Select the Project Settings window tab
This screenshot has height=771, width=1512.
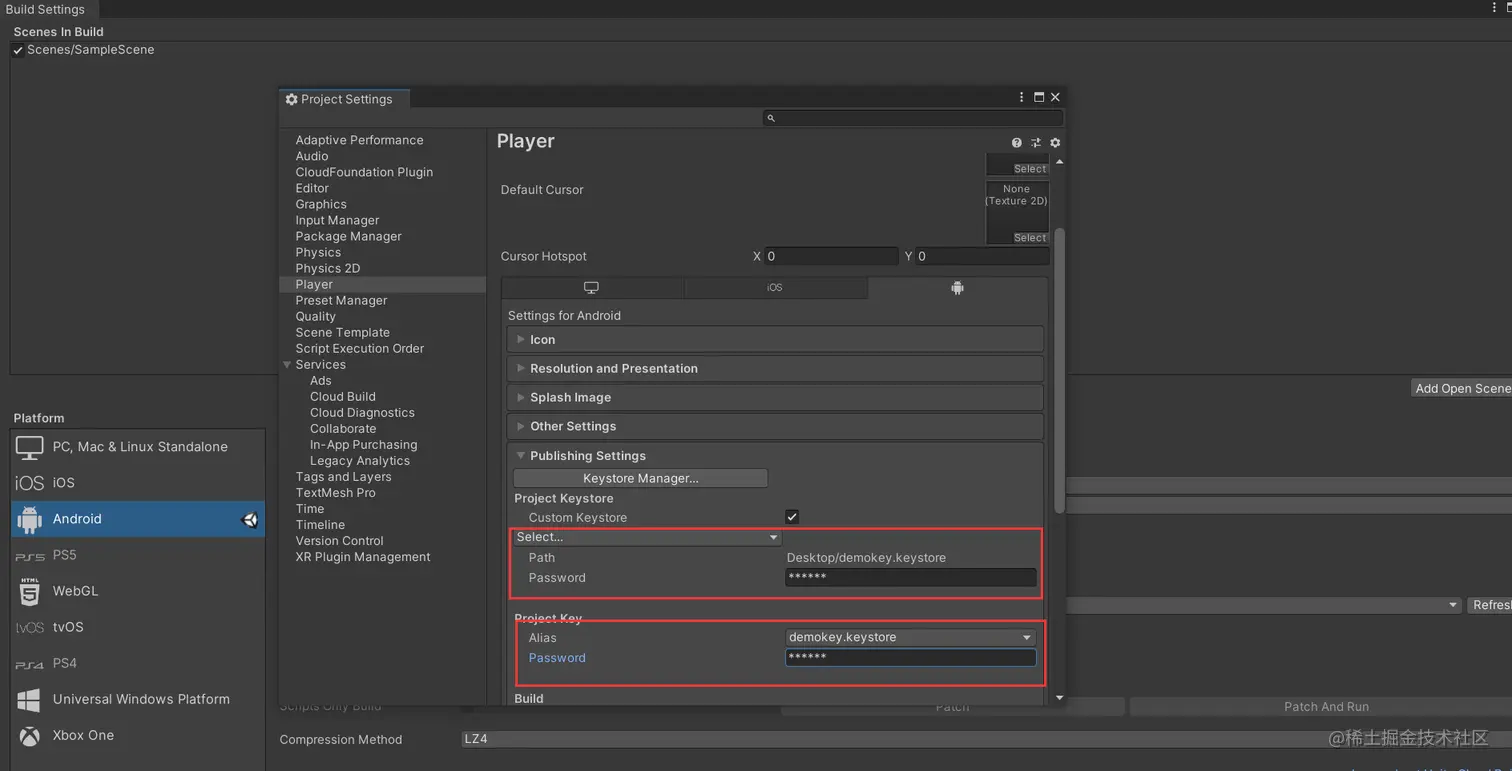[x=343, y=99]
